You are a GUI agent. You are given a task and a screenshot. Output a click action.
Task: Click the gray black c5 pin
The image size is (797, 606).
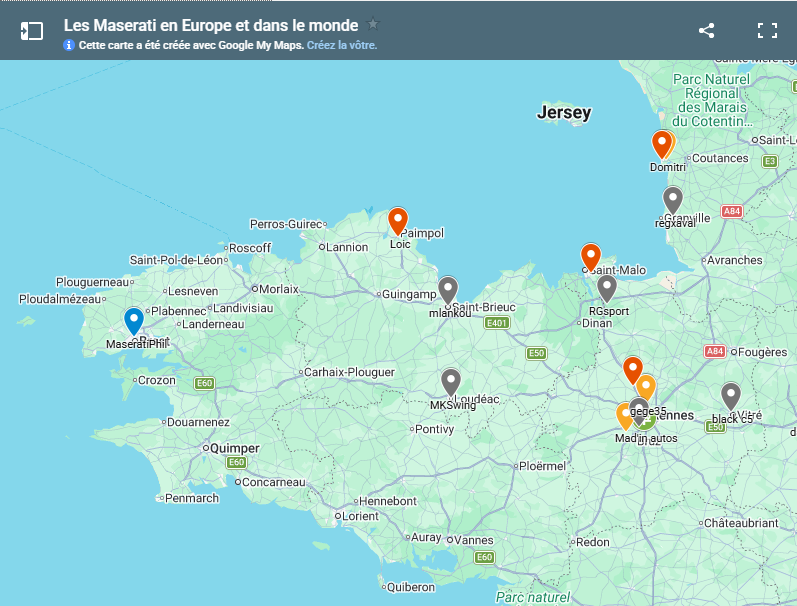tap(731, 396)
